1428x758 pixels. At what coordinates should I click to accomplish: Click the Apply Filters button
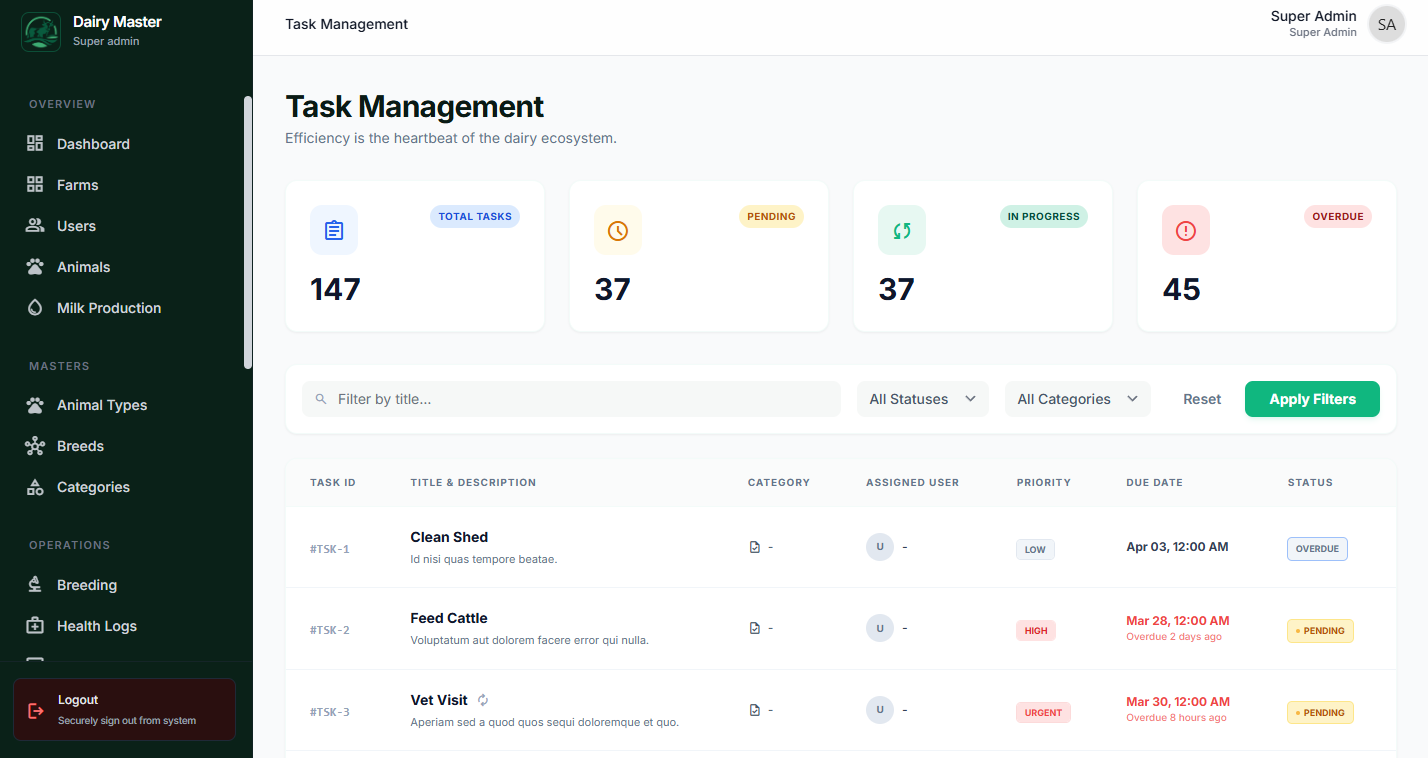[x=1312, y=398]
